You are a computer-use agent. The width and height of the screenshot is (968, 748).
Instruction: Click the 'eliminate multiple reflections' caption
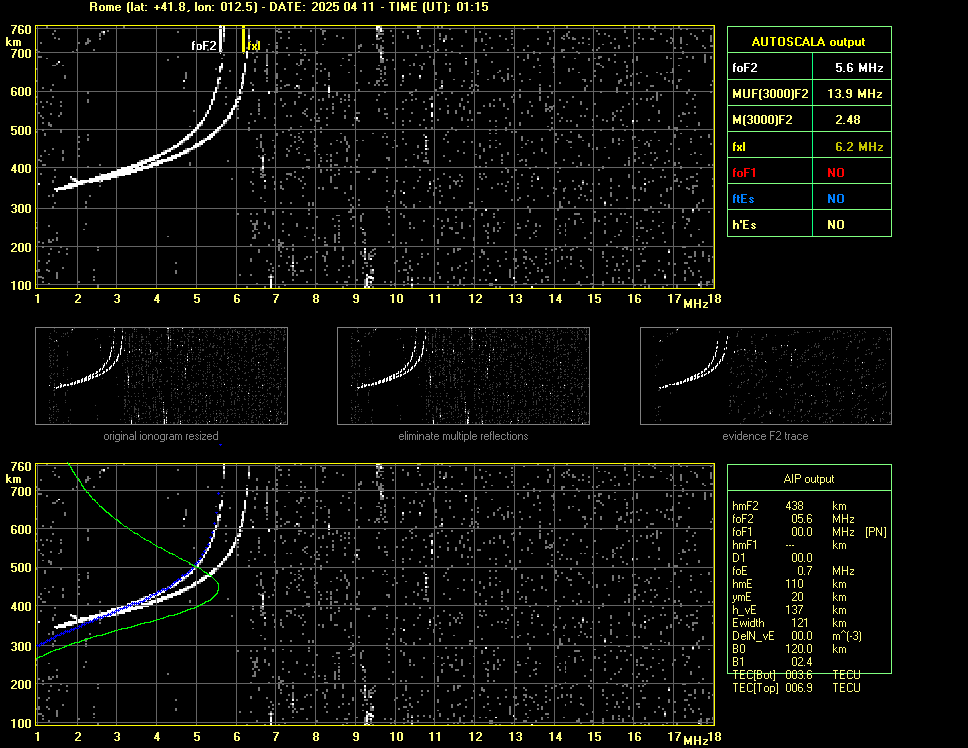click(463, 436)
